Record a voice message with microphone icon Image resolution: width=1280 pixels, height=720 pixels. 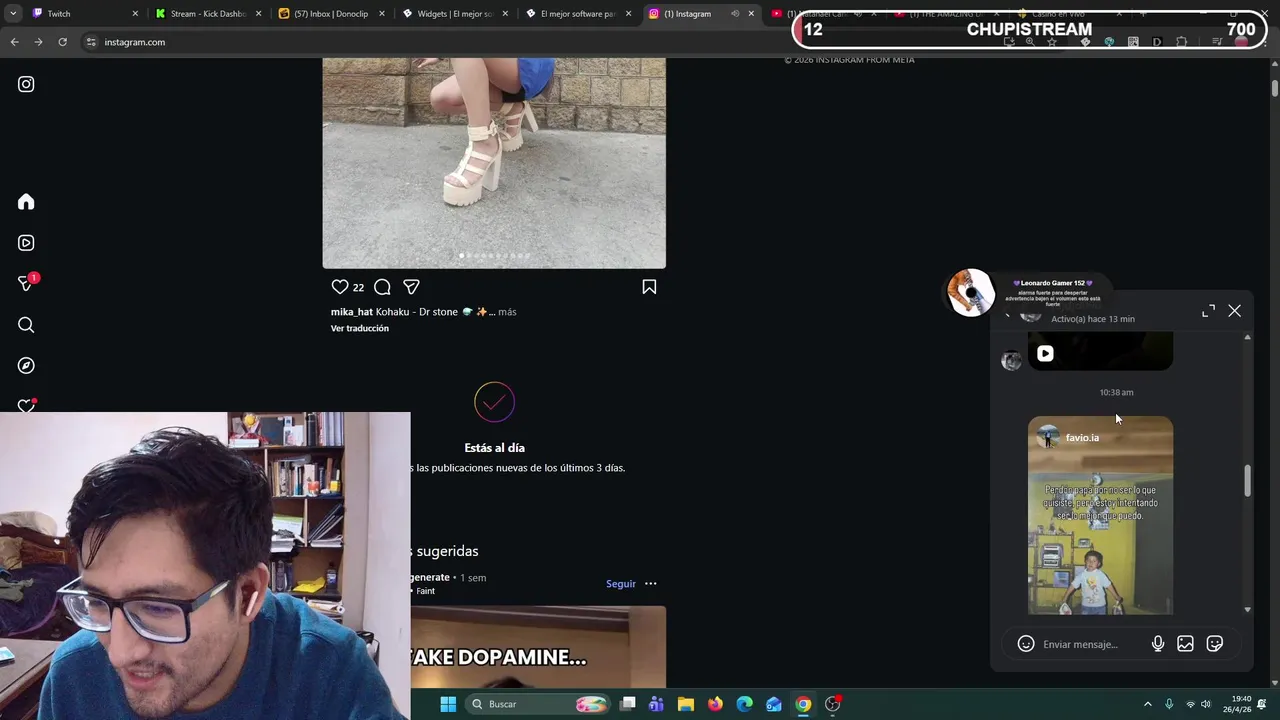click(1158, 644)
